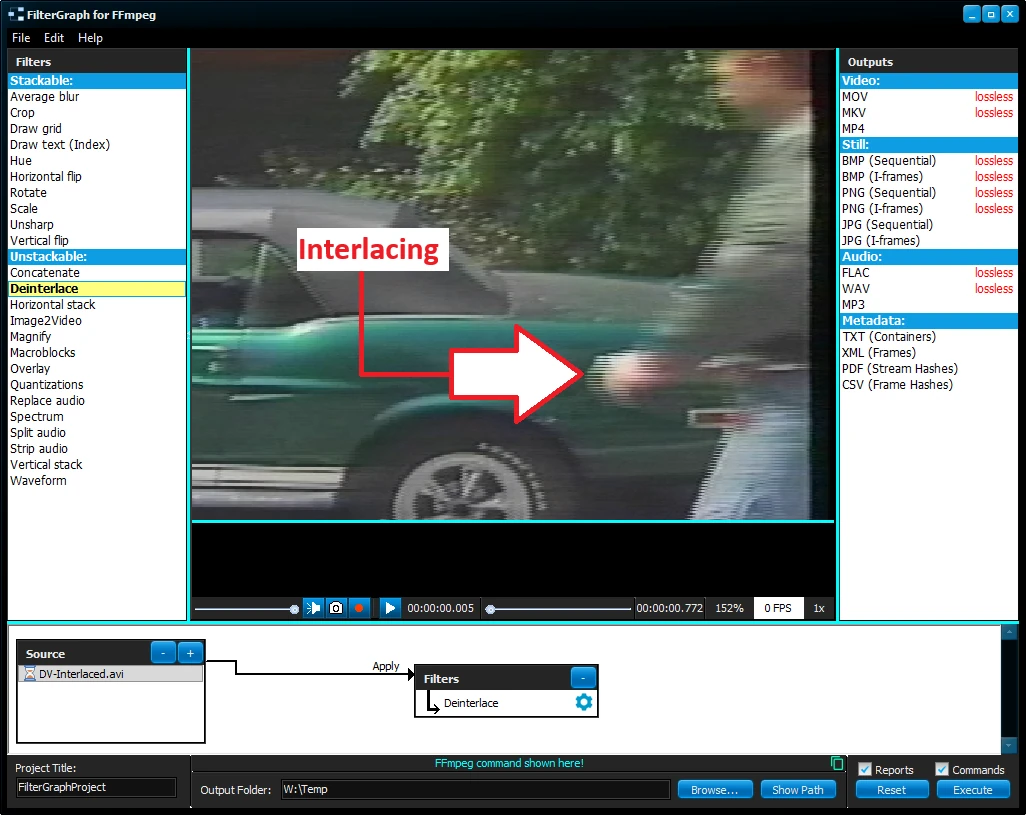Click the plus button in Source panel
Screen dimensions: 1026x815
click(x=190, y=653)
